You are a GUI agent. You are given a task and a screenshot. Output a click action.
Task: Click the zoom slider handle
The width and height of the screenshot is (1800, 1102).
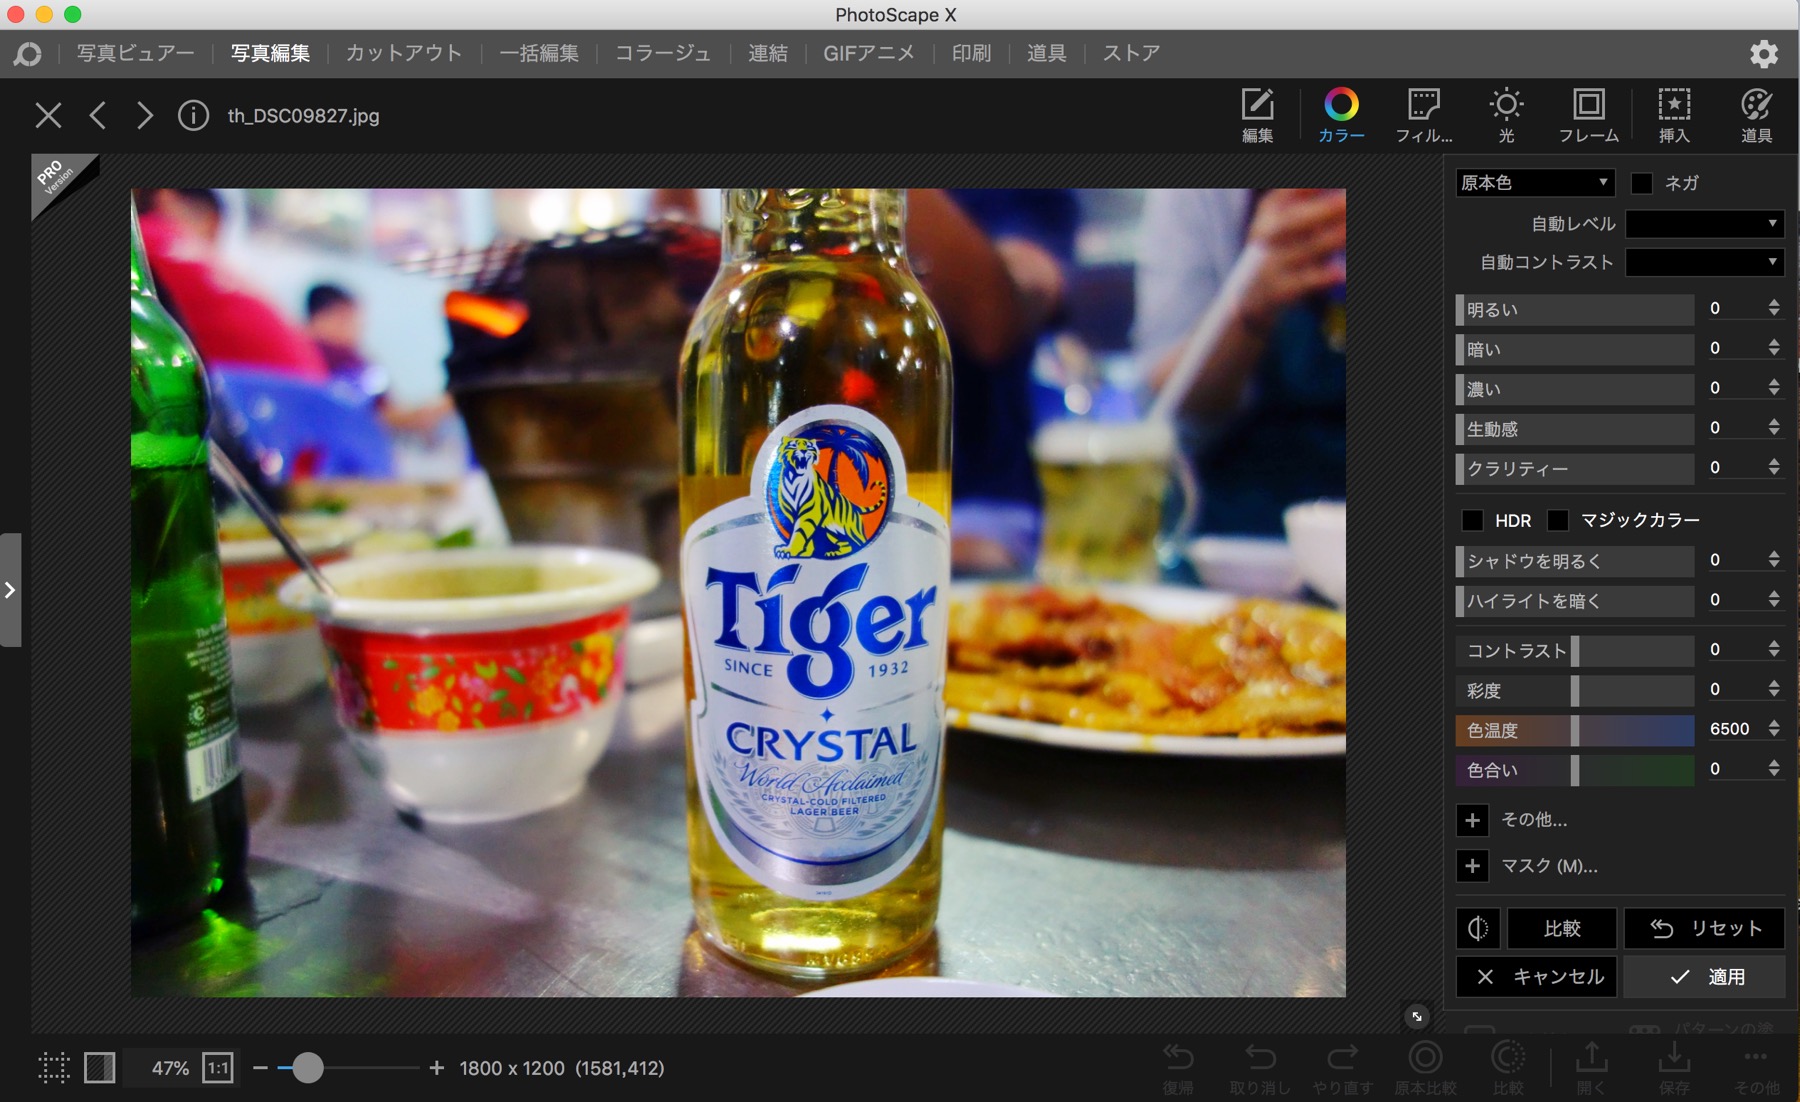(308, 1068)
